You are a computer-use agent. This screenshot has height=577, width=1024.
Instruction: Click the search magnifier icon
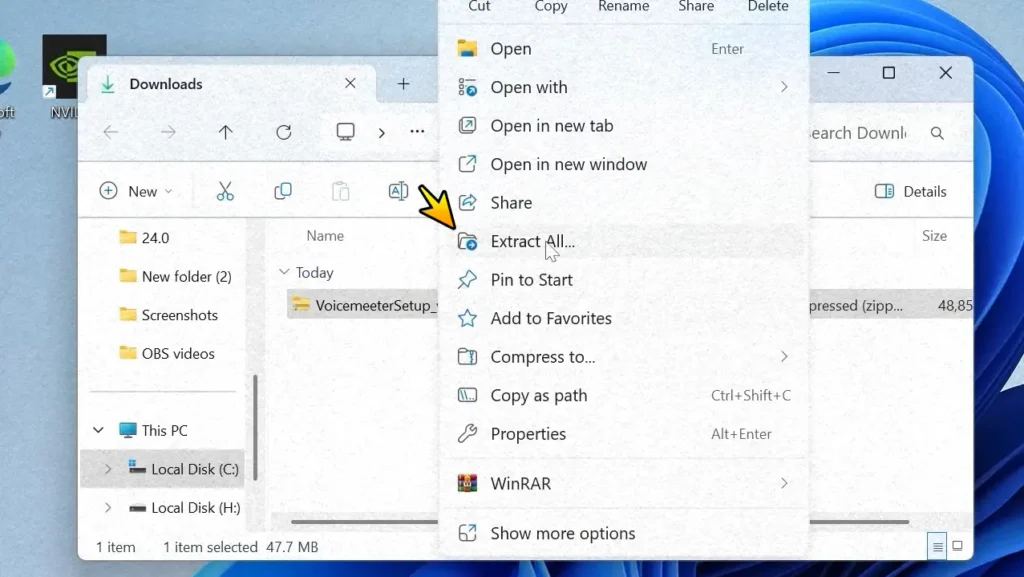click(x=937, y=133)
